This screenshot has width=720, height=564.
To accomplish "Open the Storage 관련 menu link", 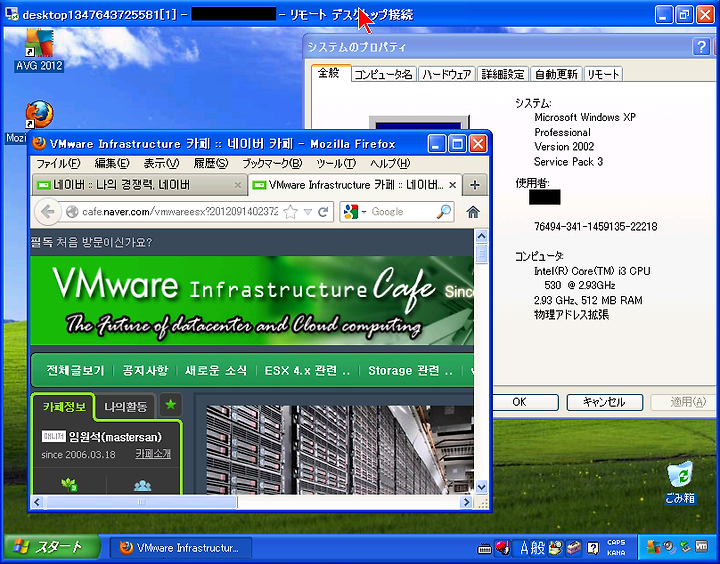I will 411,371.
